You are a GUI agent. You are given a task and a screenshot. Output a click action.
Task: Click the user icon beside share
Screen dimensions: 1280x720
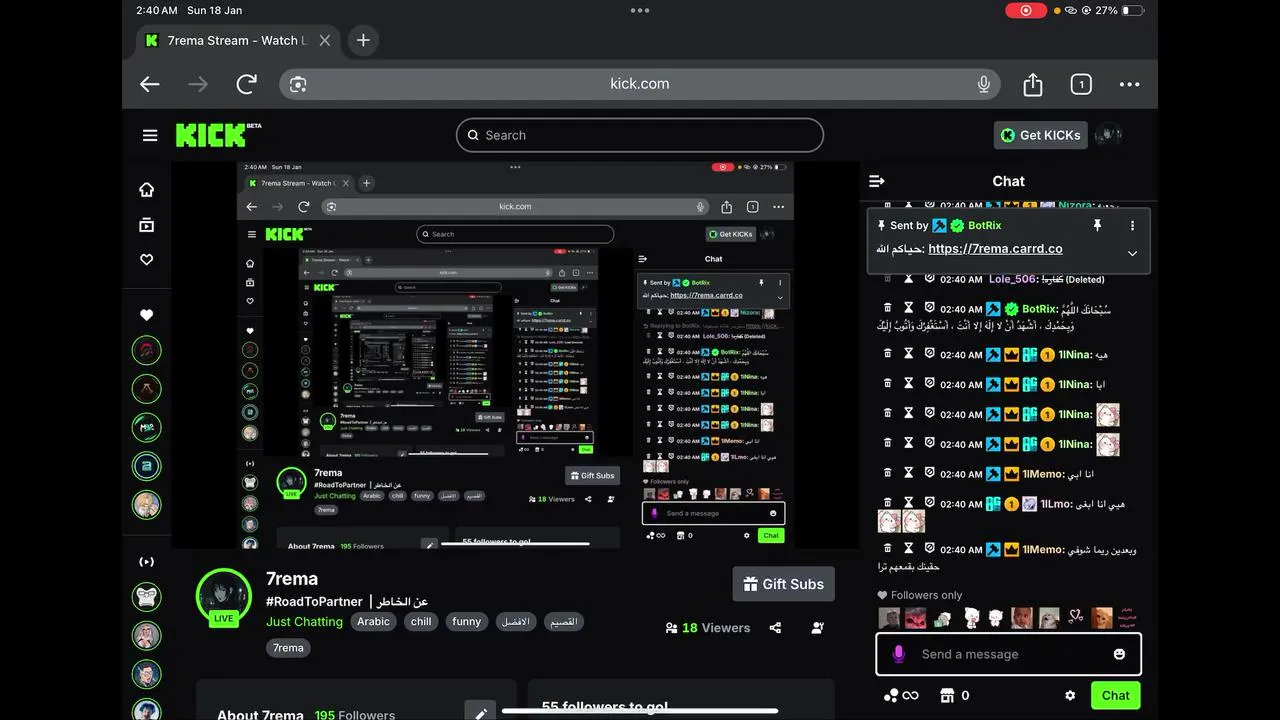(x=818, y=628)
